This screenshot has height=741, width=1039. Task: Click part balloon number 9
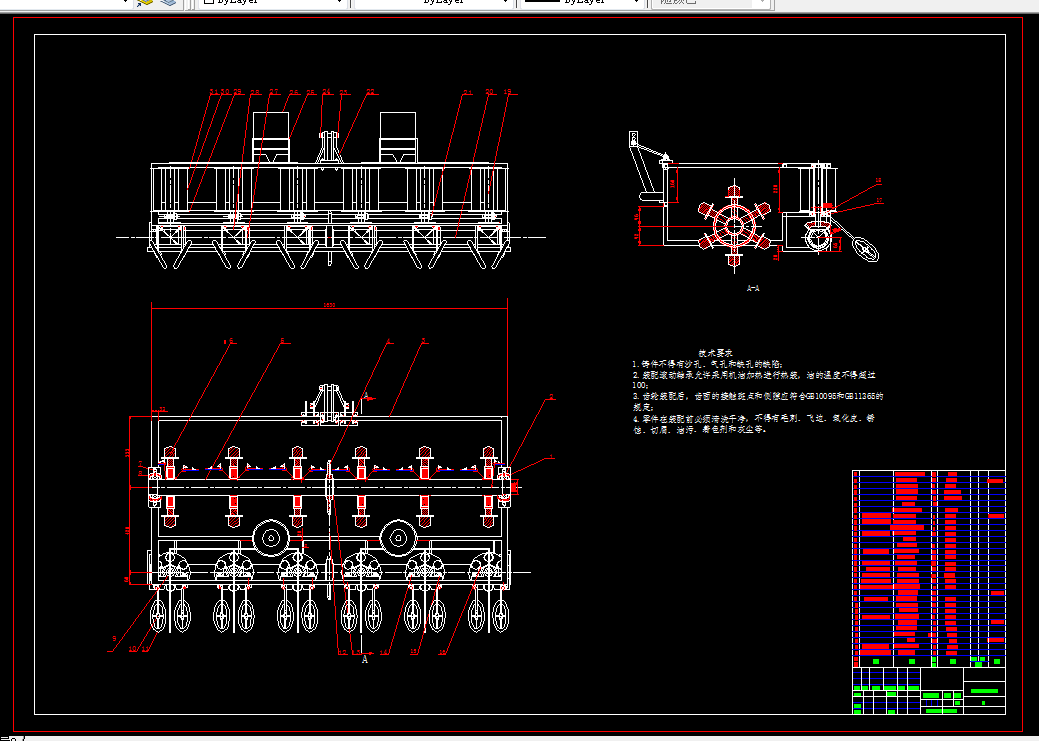click(x=114, y=639)
